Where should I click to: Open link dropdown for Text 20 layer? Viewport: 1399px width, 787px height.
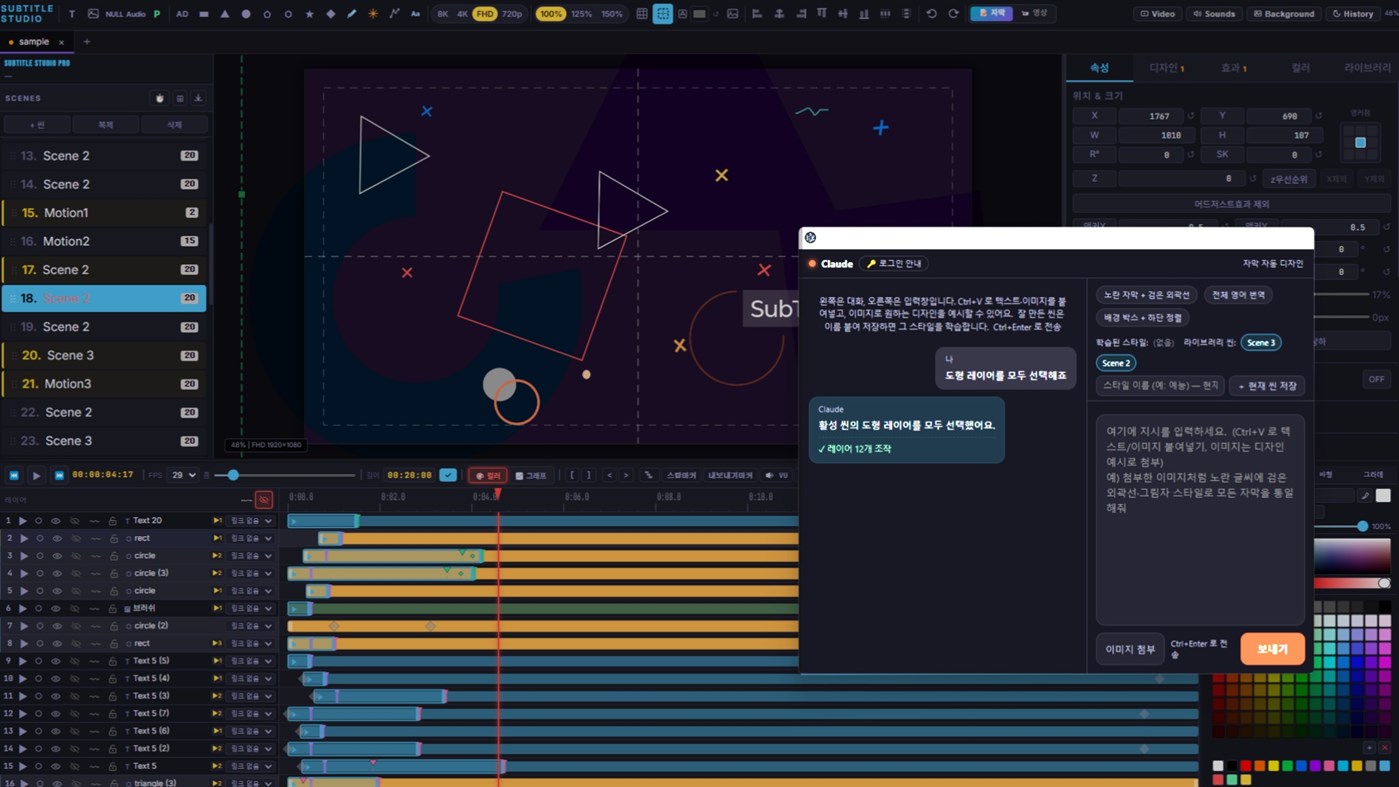pos(251,521)
